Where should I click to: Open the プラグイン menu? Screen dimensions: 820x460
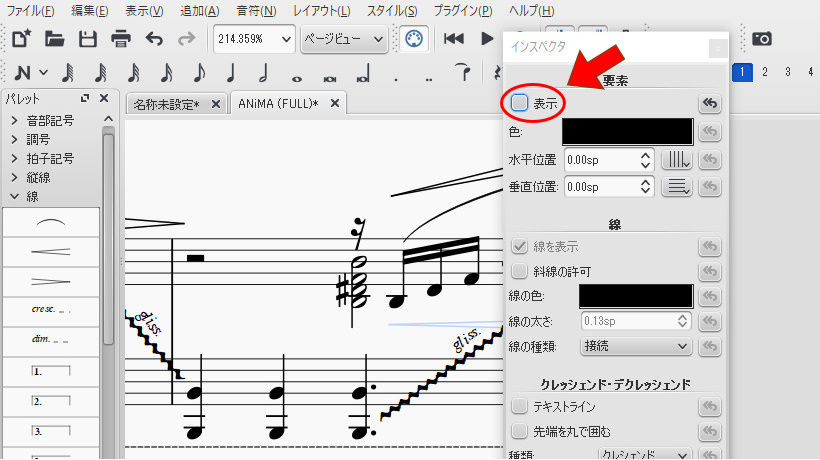(x=463, y=10)
